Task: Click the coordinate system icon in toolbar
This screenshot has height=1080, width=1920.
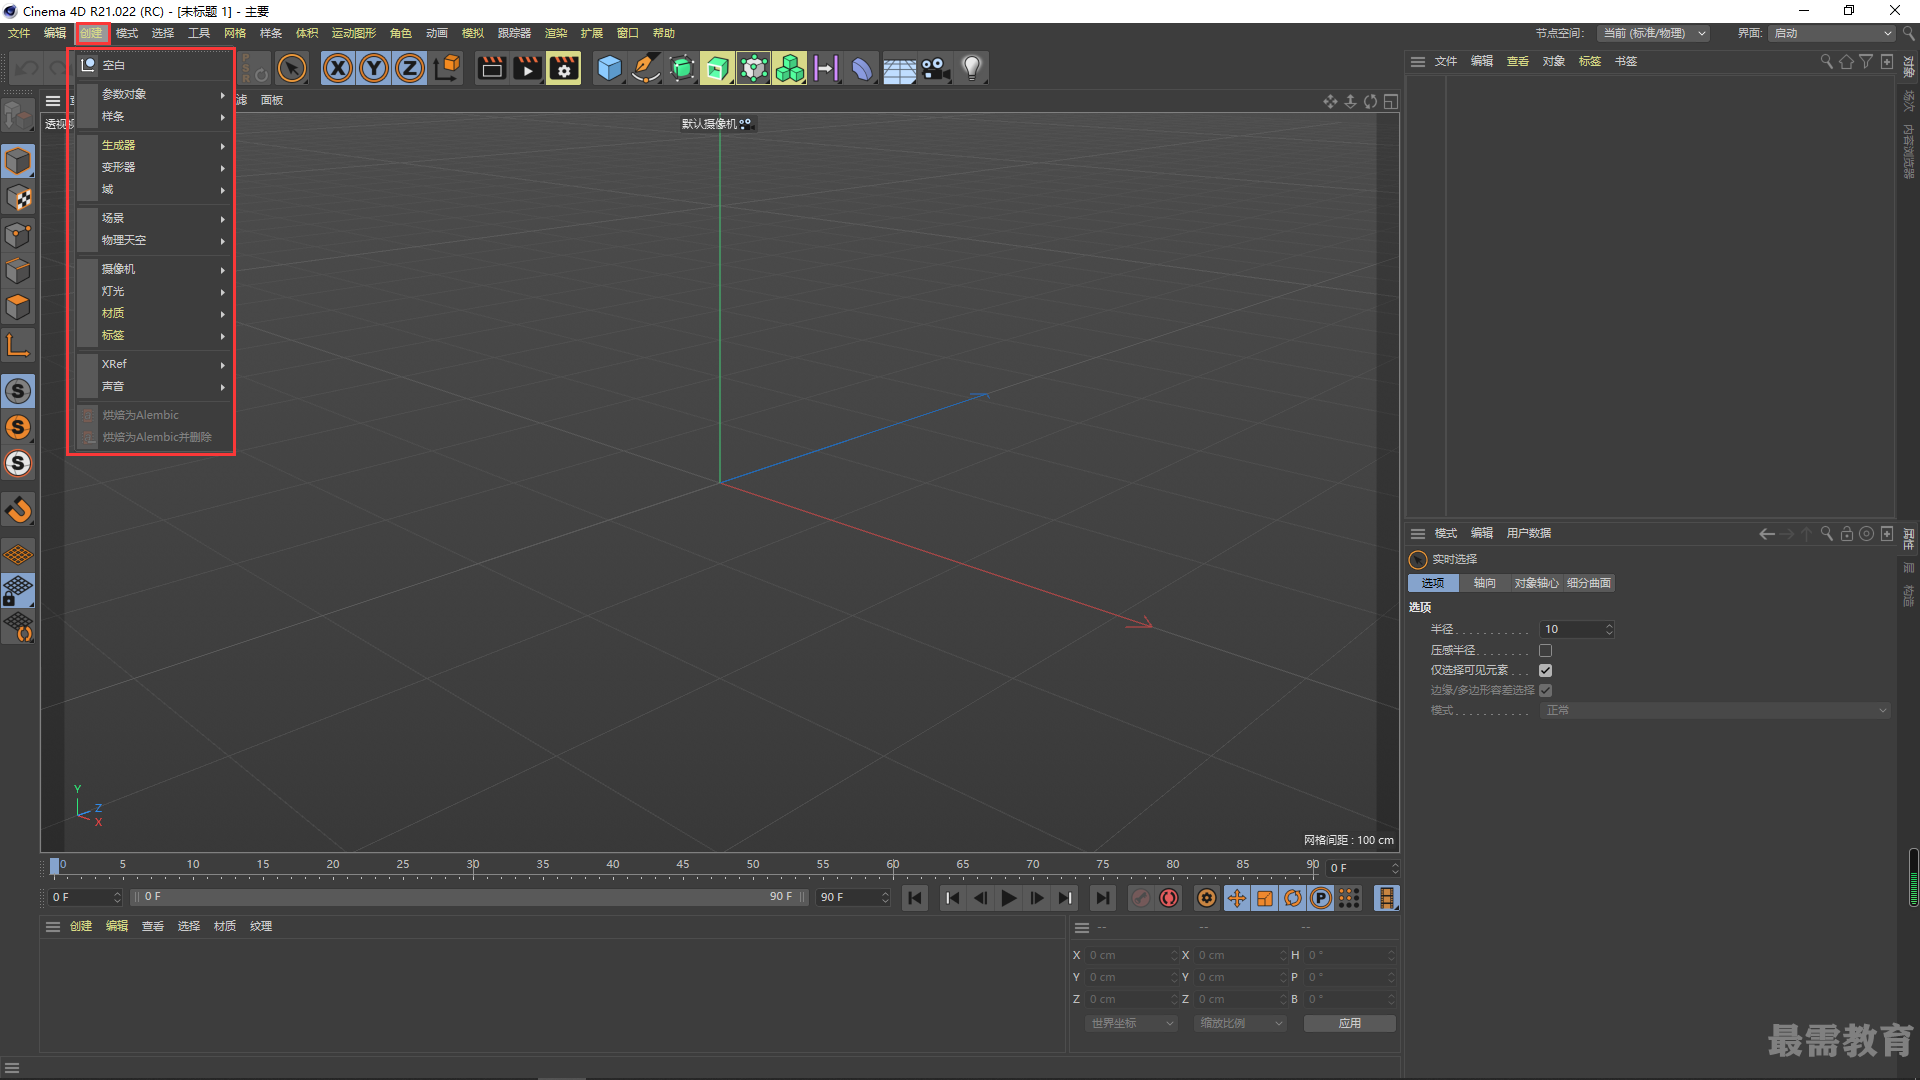Action: point(447,68)
